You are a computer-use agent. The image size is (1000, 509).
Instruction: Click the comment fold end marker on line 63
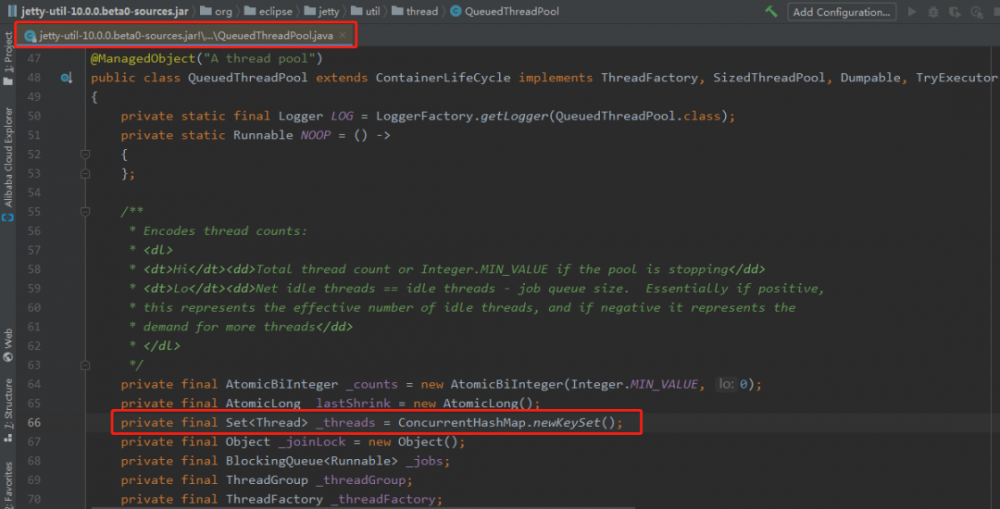click(85, 365)
